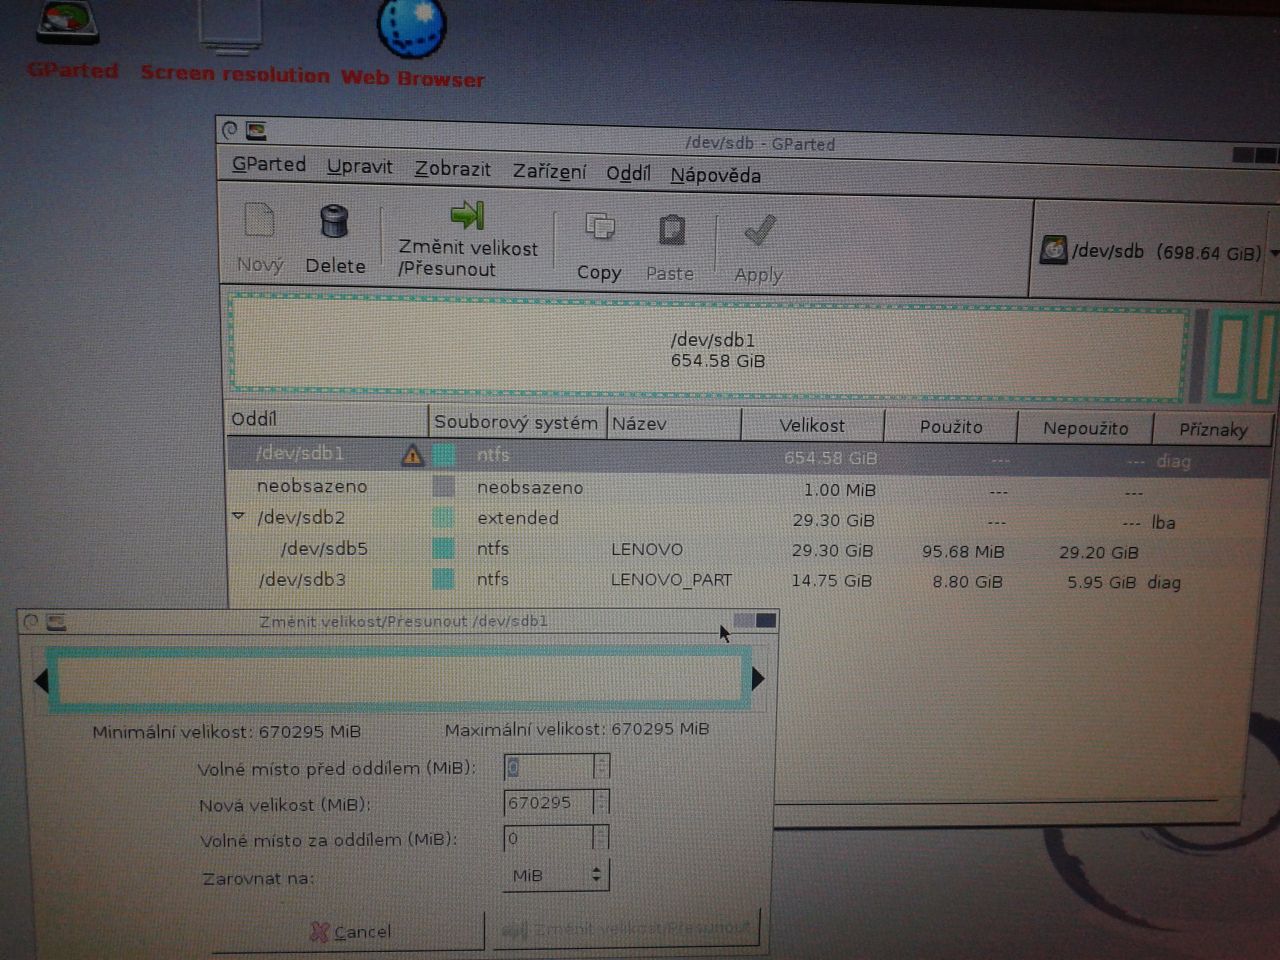Image resolution: width=1280 pixels, height=960 pixels.
Task: Select the /dev/sdb2 extended partition row
Action: 750,519
